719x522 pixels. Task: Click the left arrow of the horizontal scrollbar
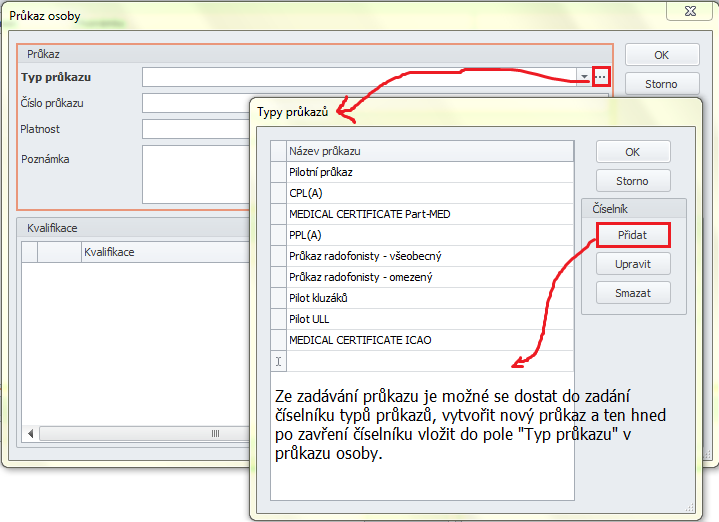31,433
